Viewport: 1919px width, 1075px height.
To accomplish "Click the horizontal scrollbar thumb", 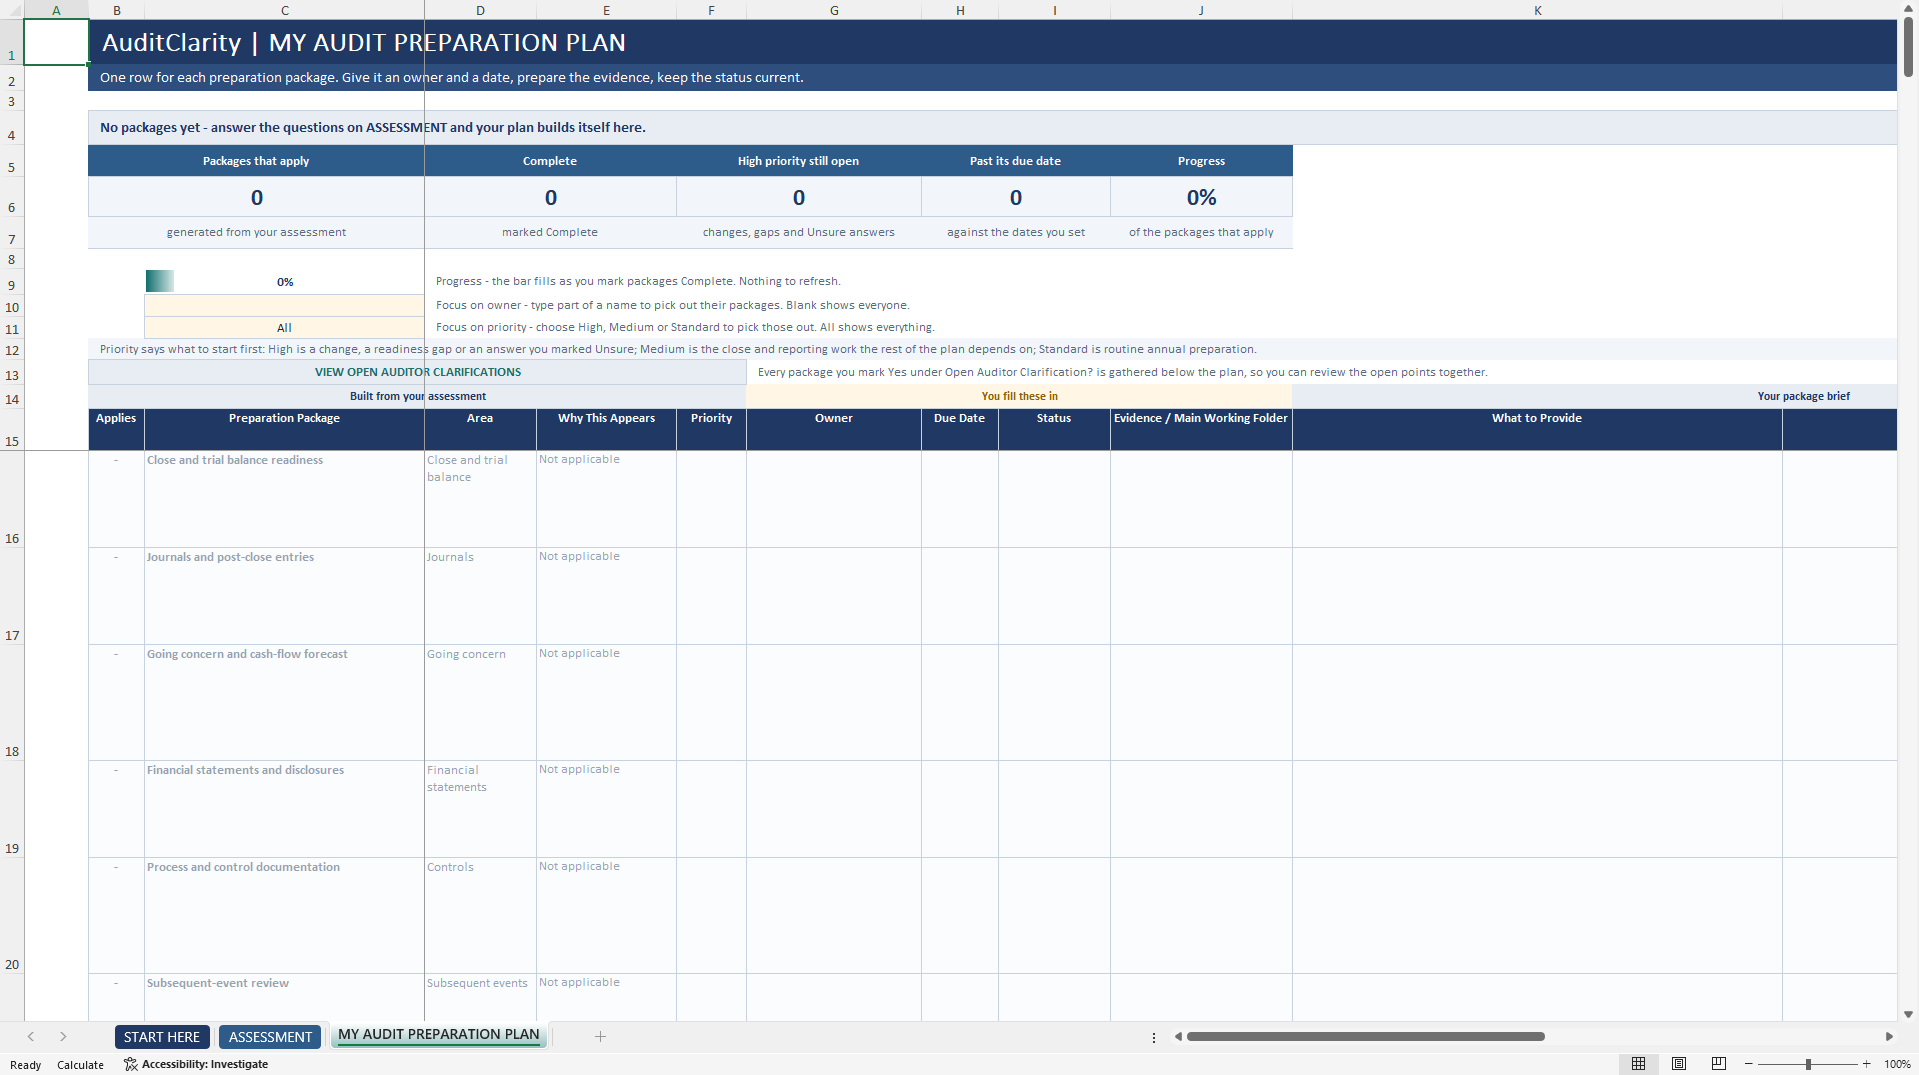I will [x=1365, y=1037].
